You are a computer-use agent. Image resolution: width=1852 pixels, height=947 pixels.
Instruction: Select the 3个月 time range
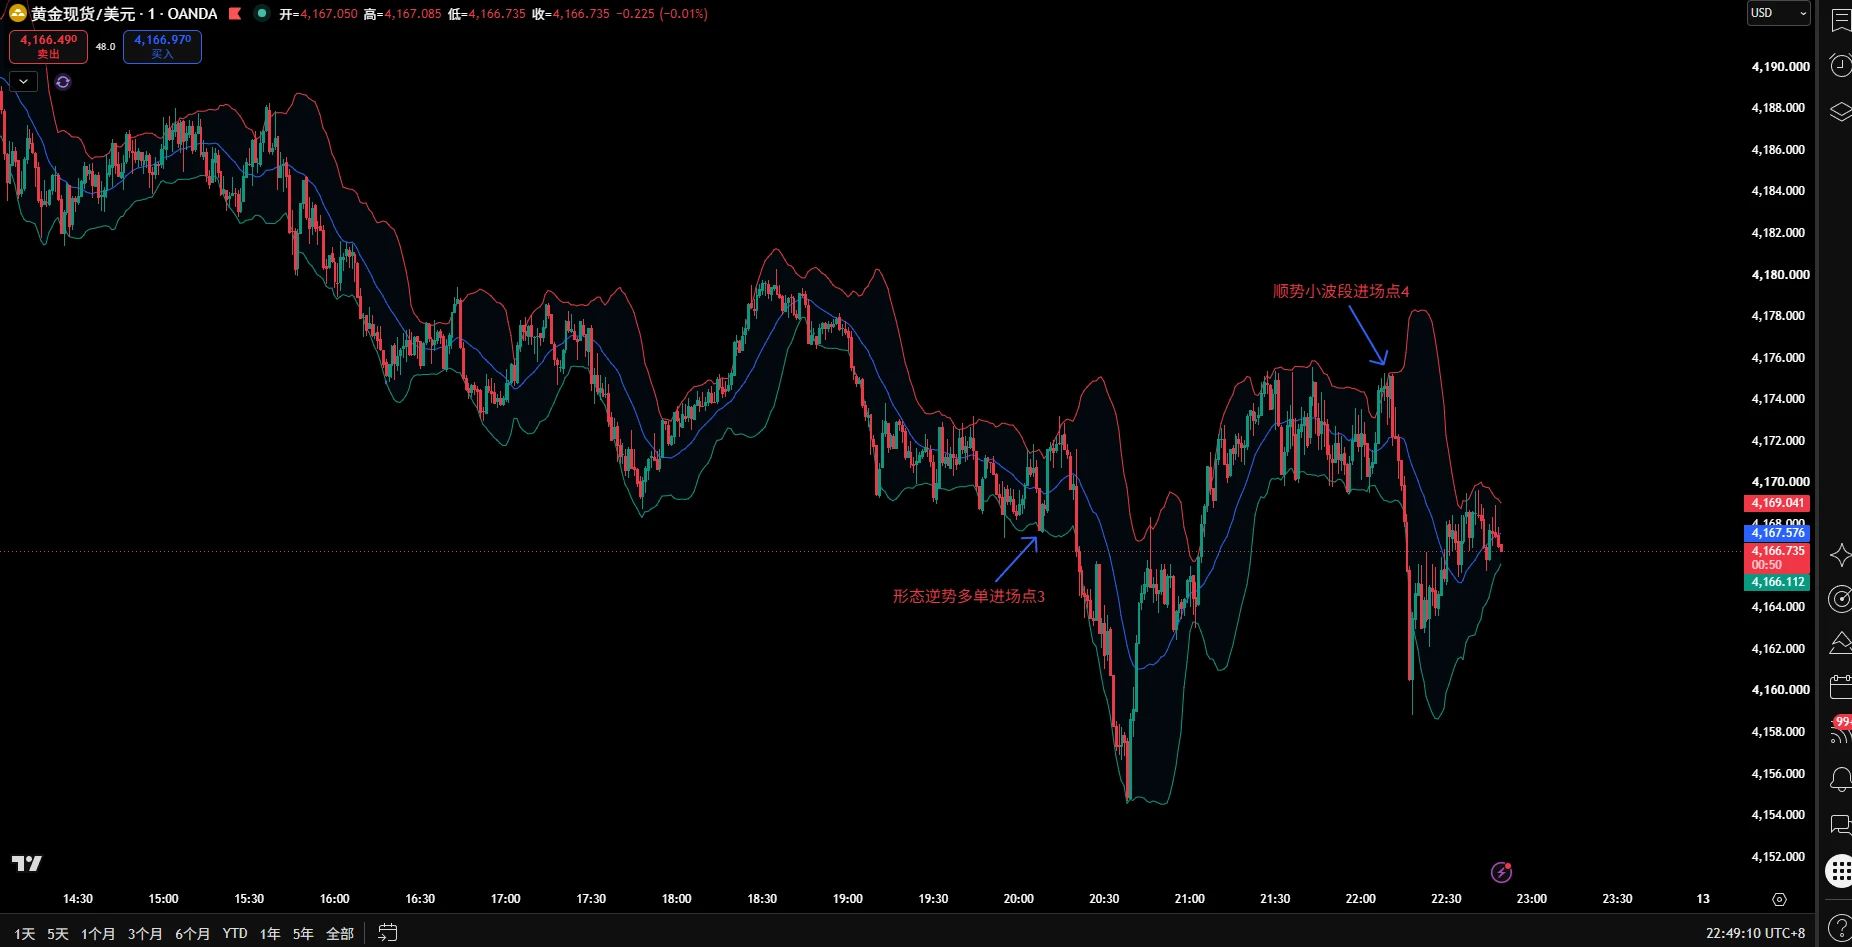pyautogui.click(x=145, y=933)
